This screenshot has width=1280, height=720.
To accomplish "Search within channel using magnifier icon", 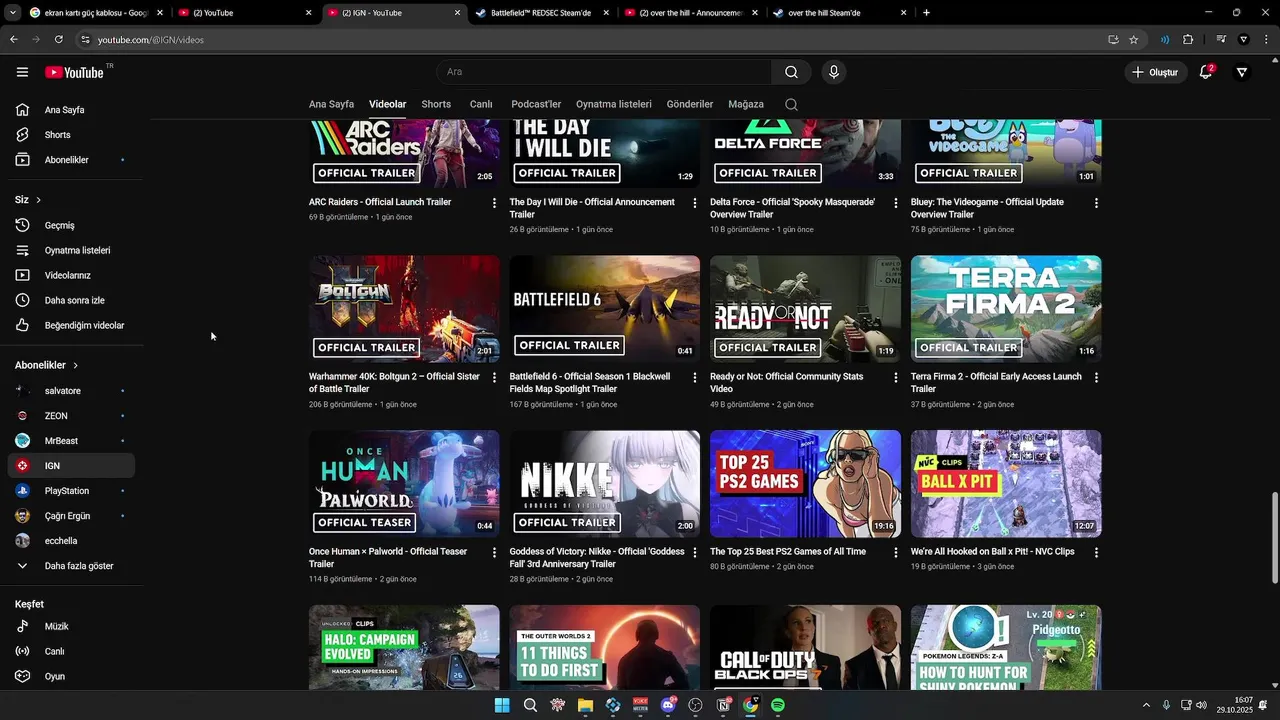I will [x=791, y=104].
